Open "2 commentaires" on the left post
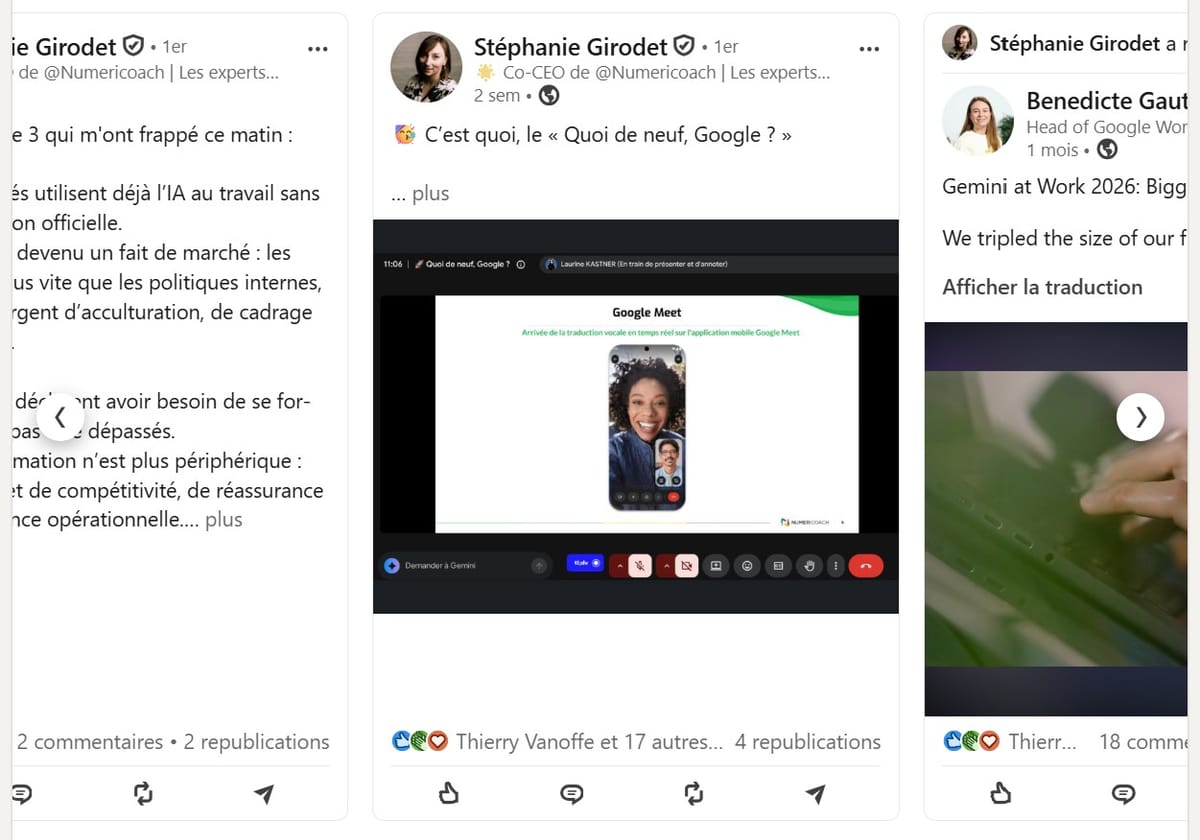The height and width of the screenshot is (840, 1200). (x=90, y=742)
